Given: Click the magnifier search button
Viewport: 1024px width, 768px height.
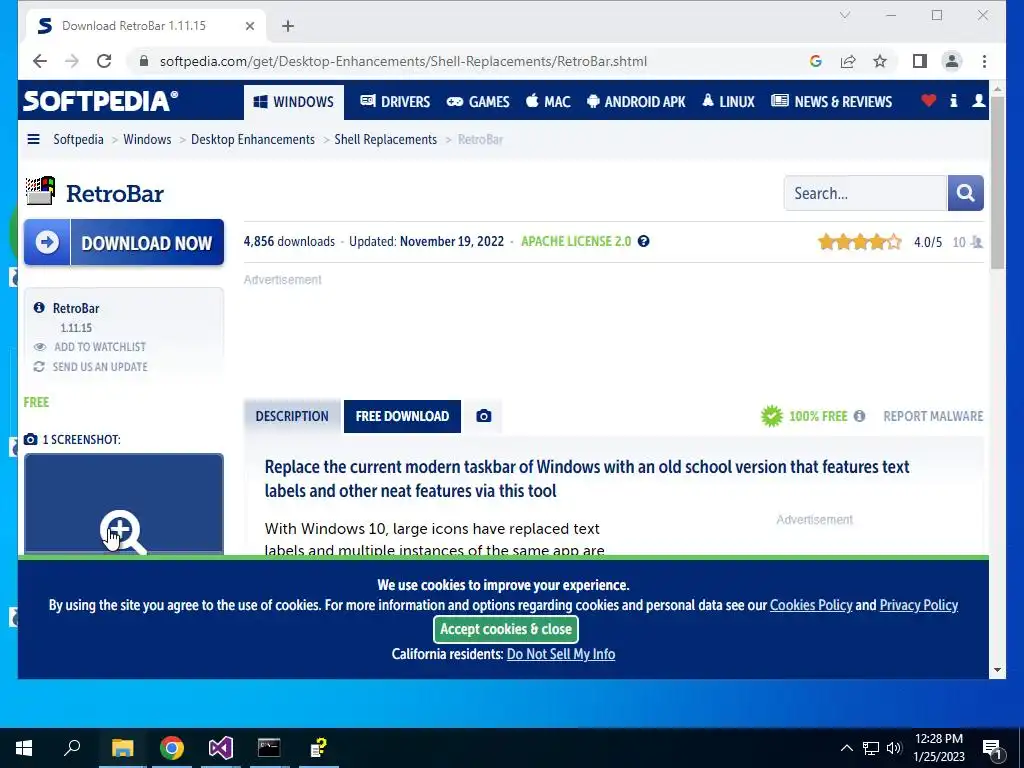Looking at the screenshot, I should [x=965, y=193].
